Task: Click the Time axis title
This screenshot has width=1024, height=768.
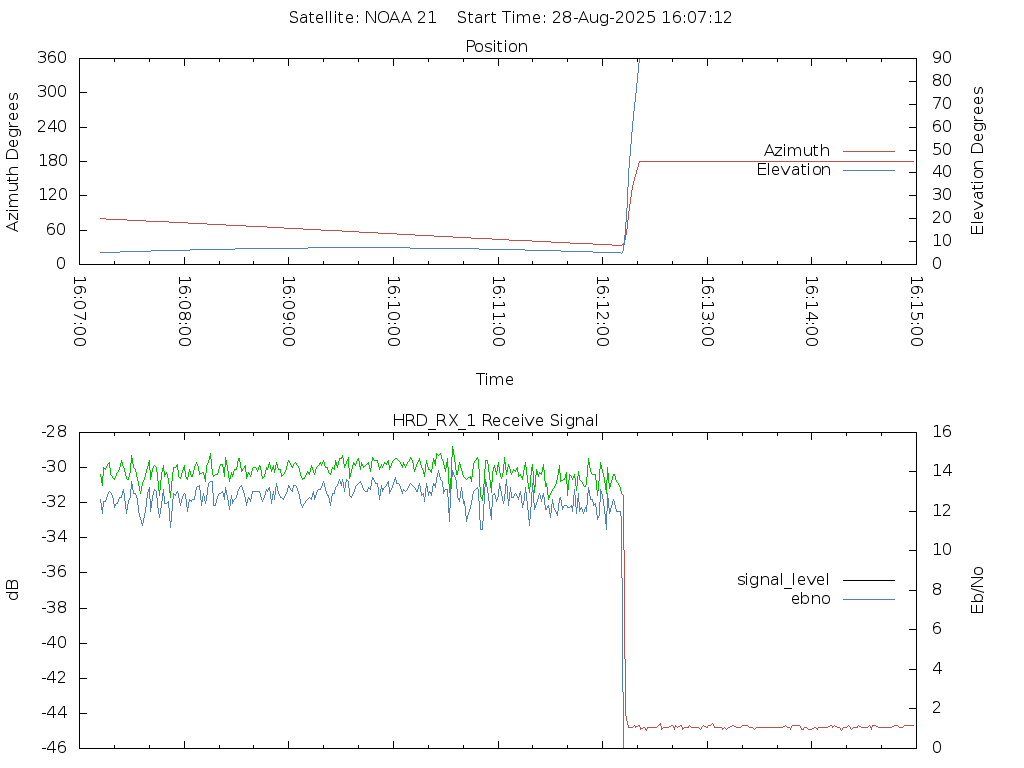Action: pyautogui.click(x=494, y=380)
